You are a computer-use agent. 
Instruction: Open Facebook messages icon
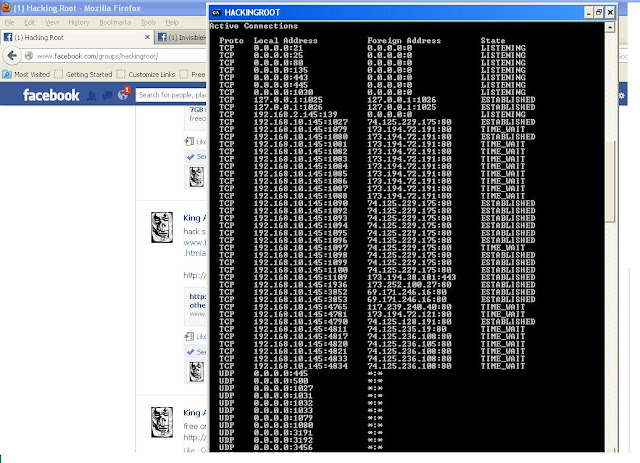[x=107, y=96]
